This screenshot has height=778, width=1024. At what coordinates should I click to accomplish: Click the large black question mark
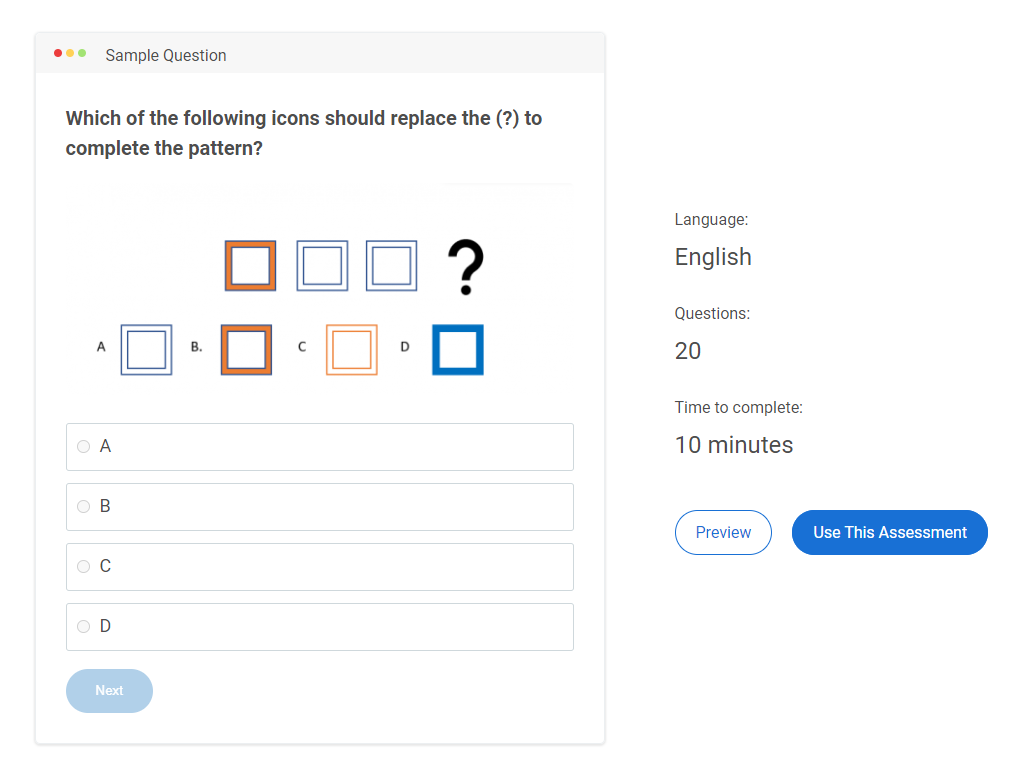click(x=465, y=267)
